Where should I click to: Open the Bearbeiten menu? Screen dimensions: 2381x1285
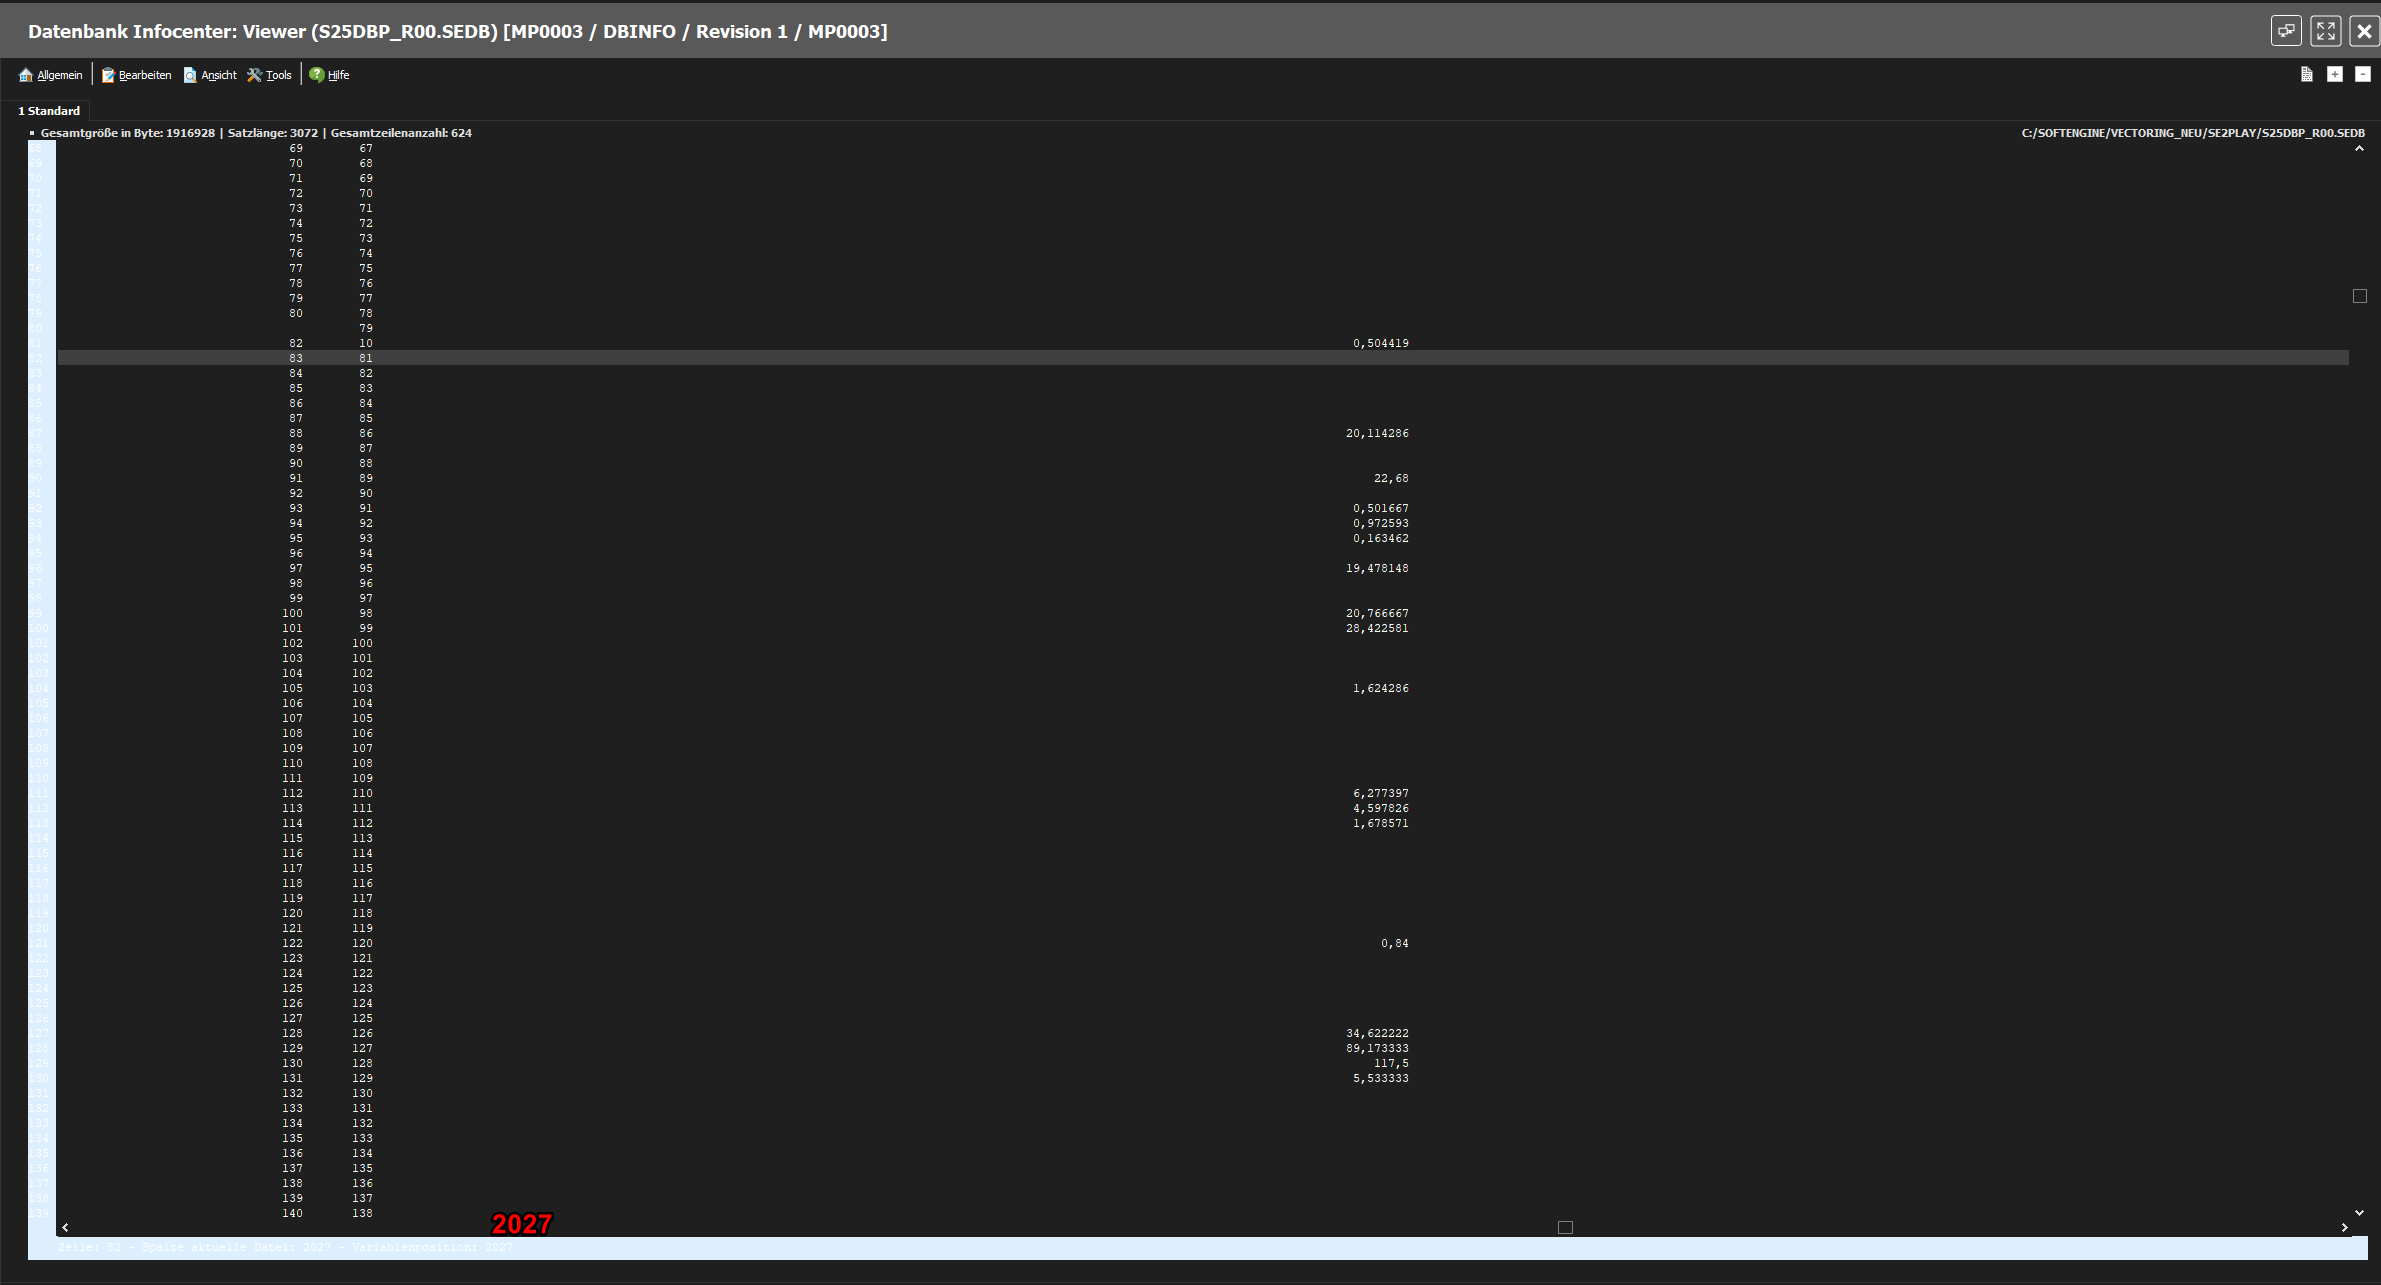[x=136, y=75]
